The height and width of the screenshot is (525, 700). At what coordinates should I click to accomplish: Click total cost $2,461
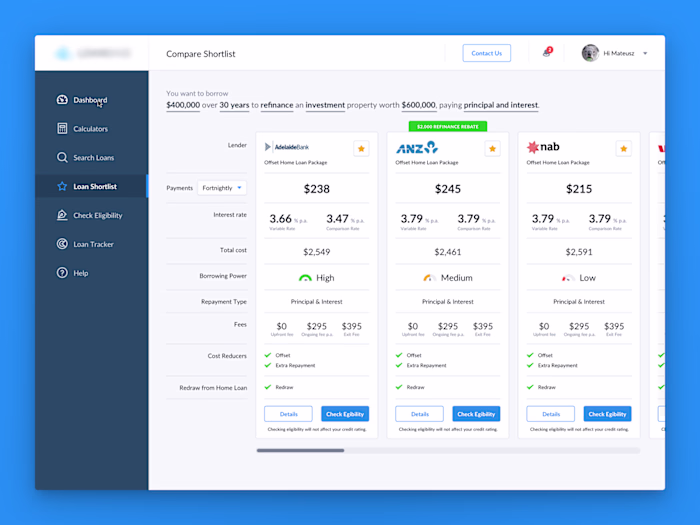click(448, 252)
